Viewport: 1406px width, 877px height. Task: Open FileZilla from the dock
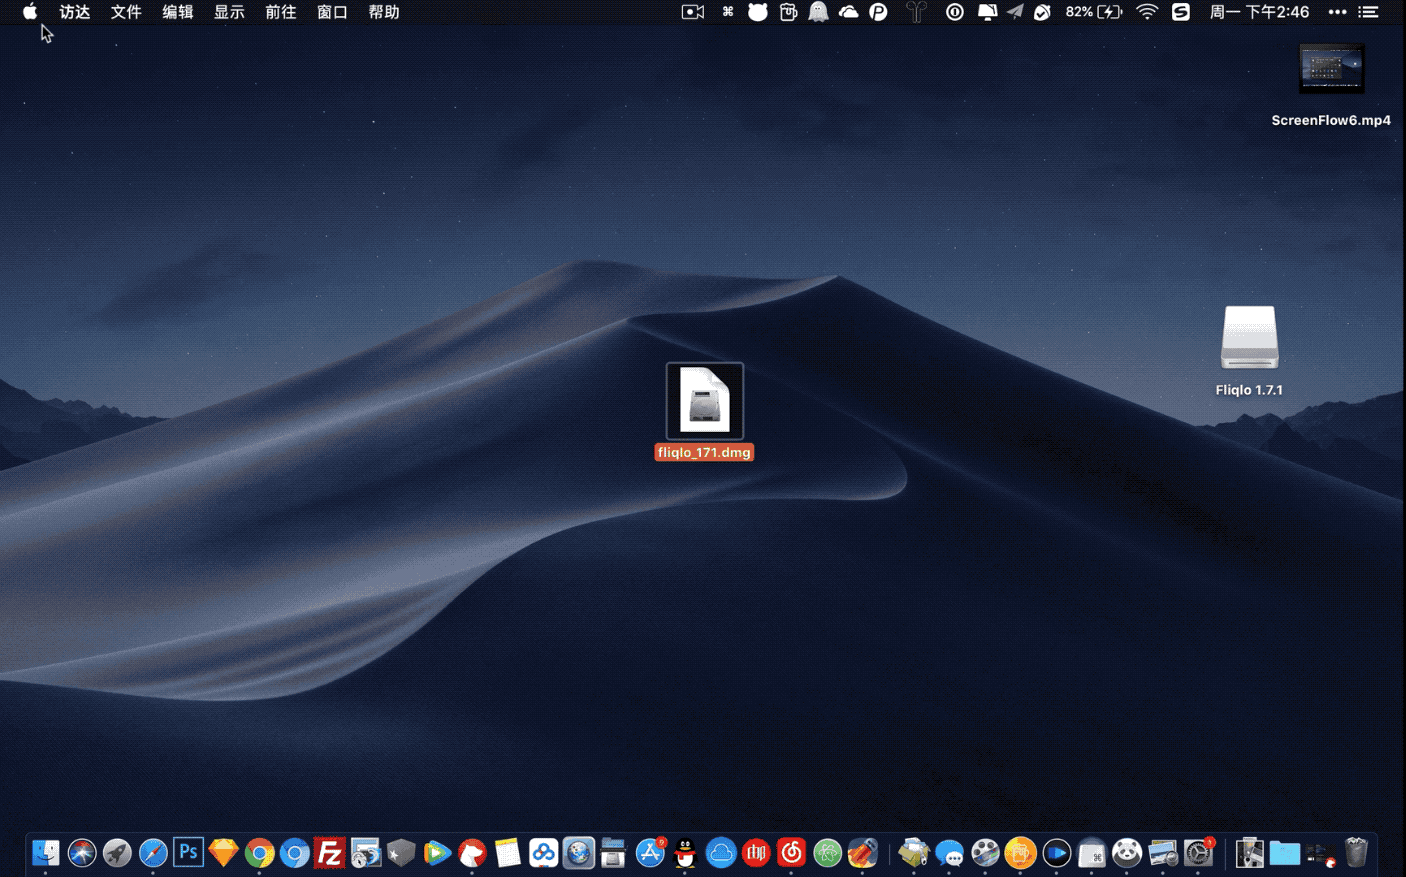[329, 853]
